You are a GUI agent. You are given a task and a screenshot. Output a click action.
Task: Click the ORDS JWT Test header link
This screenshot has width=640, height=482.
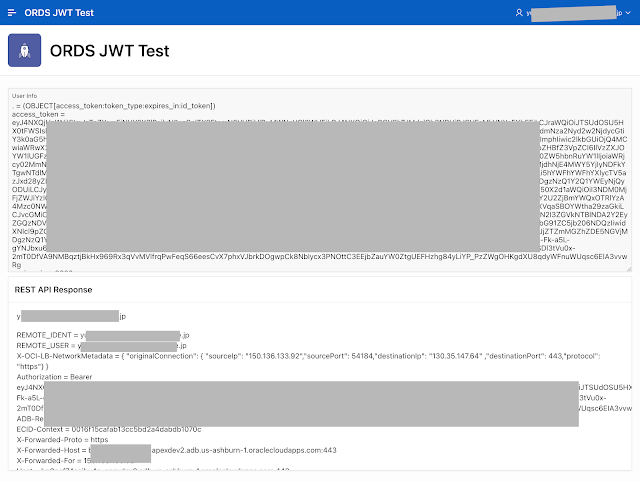tap(59, 13)
